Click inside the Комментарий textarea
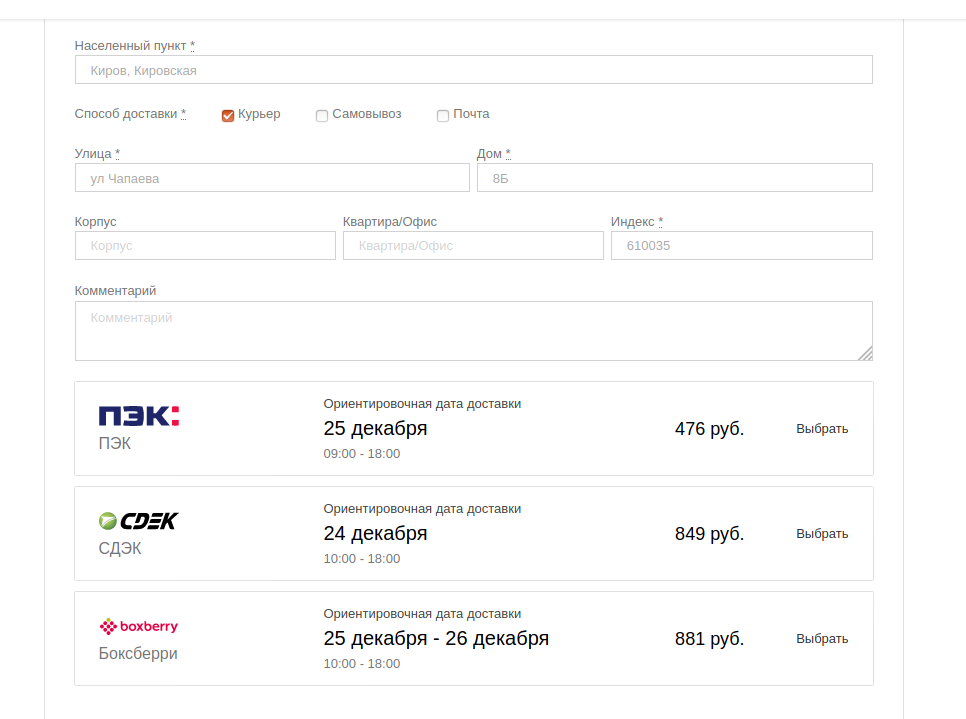The image size is (966, 719). coord(473,331)
